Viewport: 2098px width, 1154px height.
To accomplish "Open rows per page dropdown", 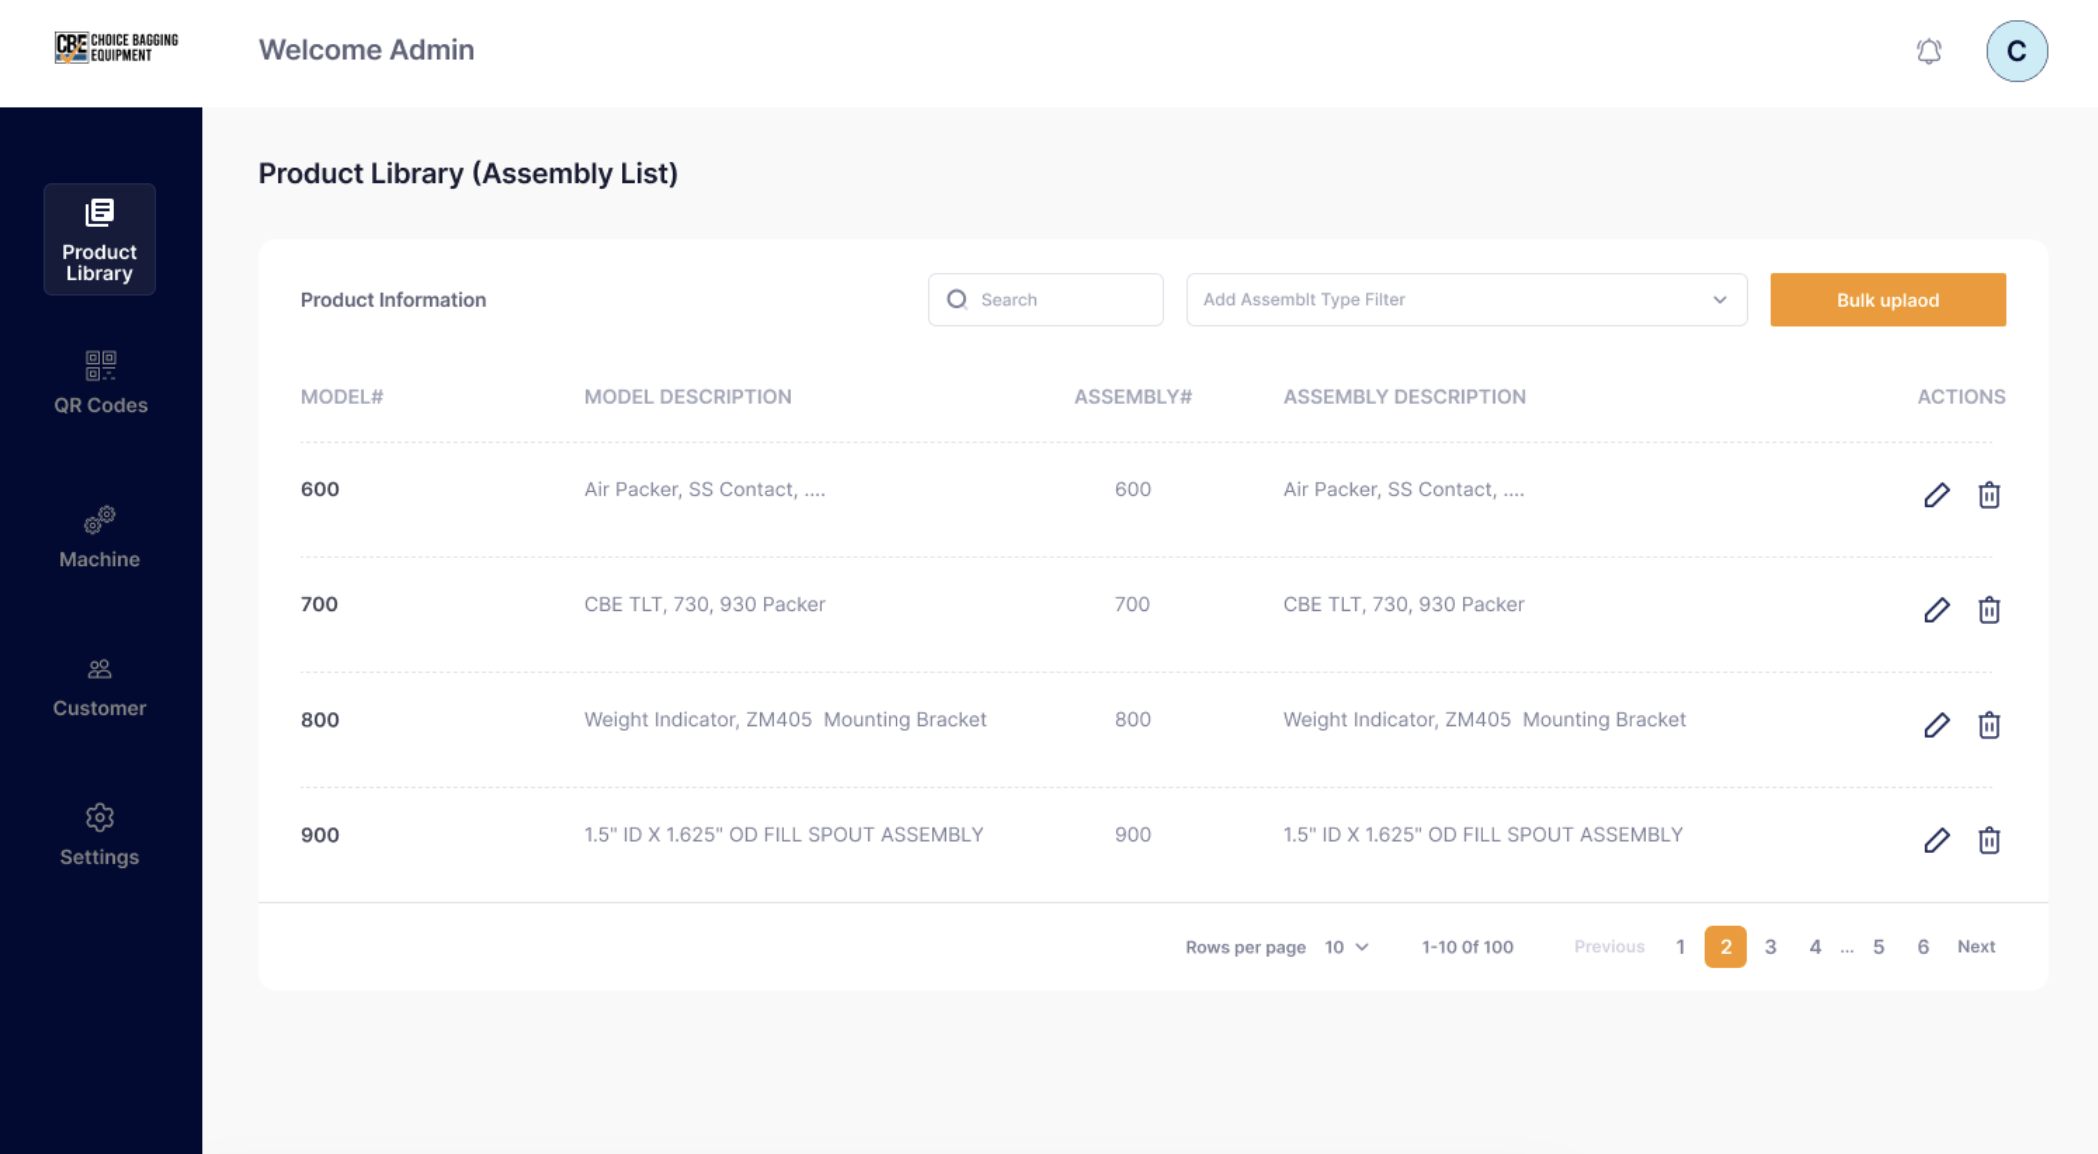I will click(x=1346, y=947).
